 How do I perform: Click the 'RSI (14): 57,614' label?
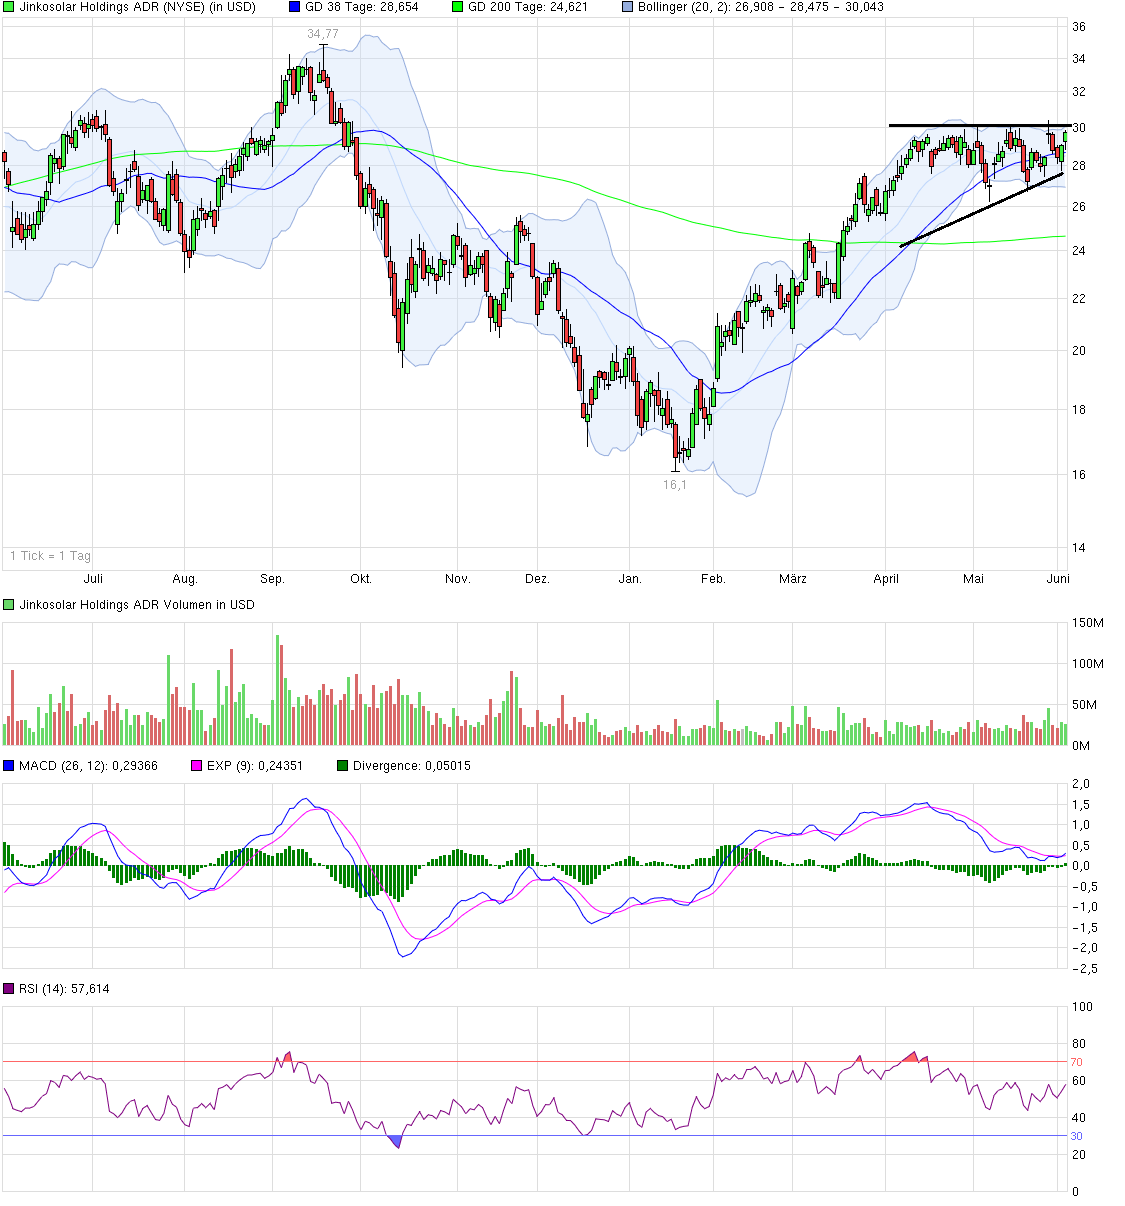[x=64, y=989]
